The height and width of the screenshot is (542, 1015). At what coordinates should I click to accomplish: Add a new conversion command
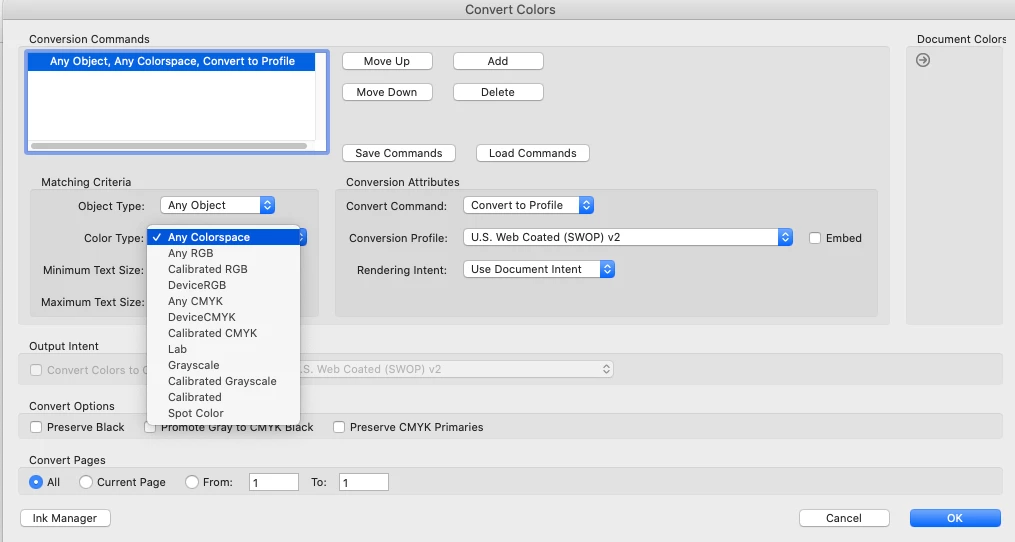[498, 61]
